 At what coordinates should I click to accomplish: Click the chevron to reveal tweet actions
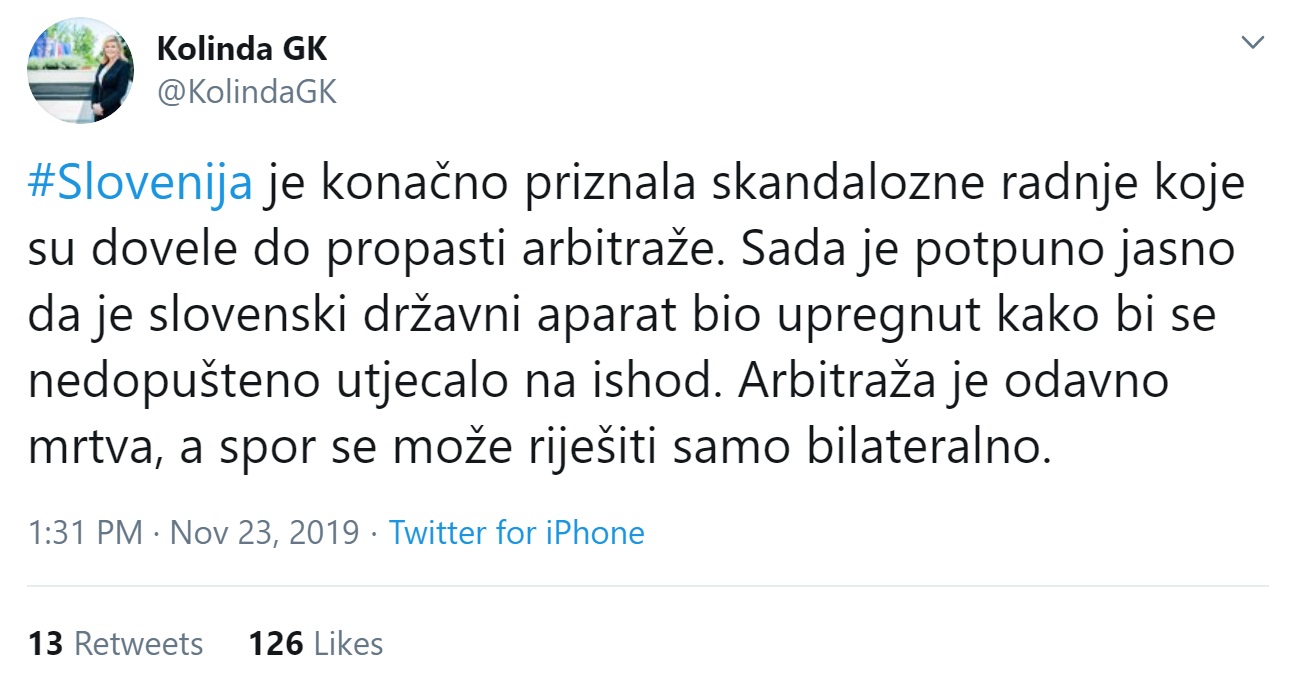point(1251,43)
